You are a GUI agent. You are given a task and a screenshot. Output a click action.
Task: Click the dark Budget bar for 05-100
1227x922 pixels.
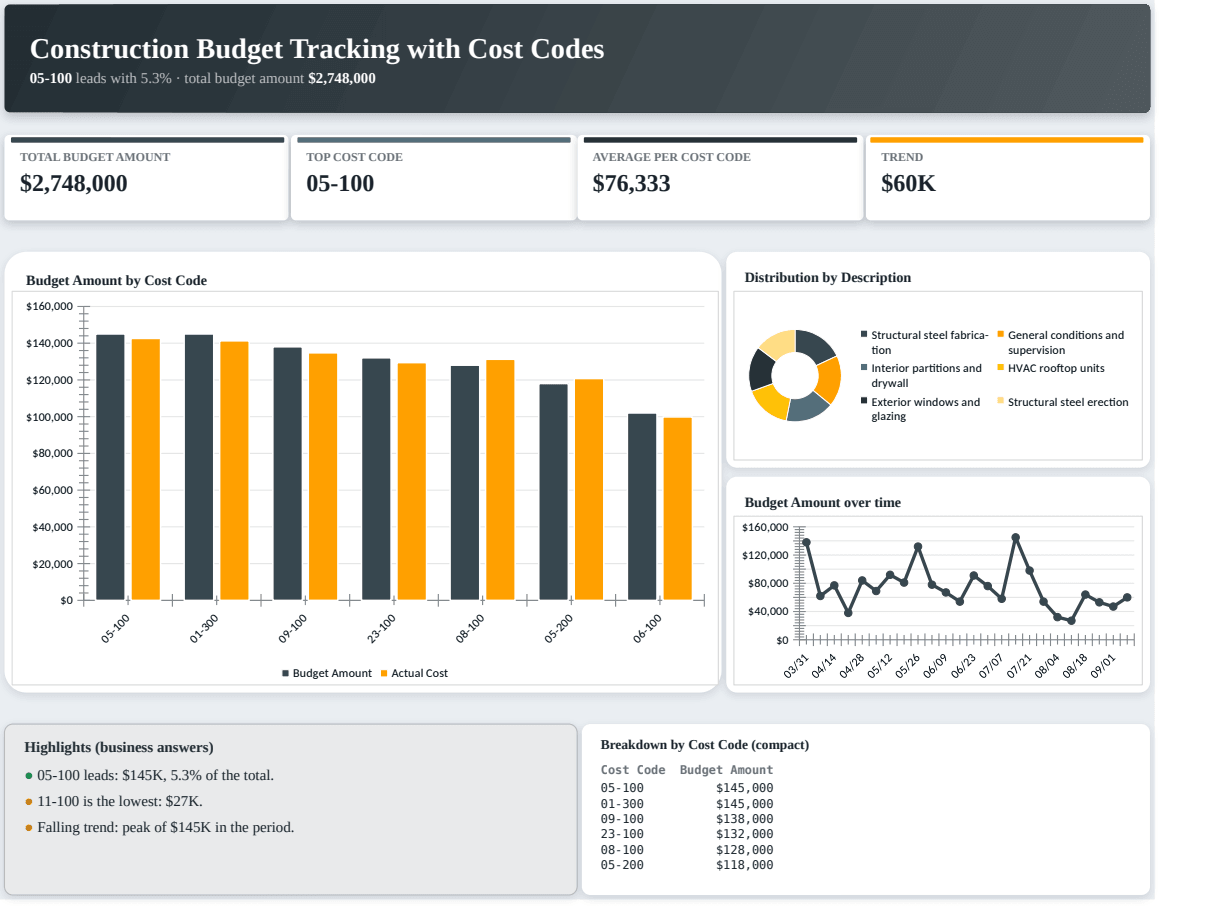pos(110,467)
